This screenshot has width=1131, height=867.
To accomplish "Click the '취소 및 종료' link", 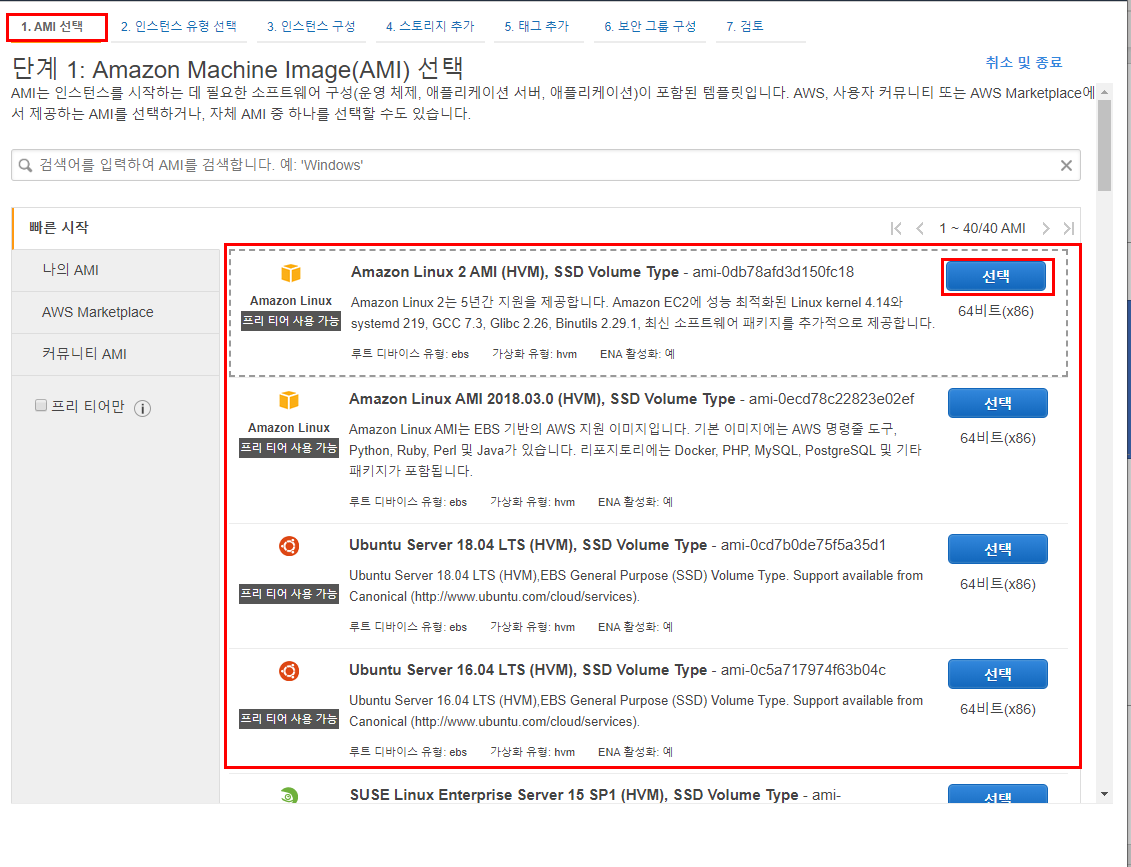I will pyautogui.click(x=1024, y=63).
